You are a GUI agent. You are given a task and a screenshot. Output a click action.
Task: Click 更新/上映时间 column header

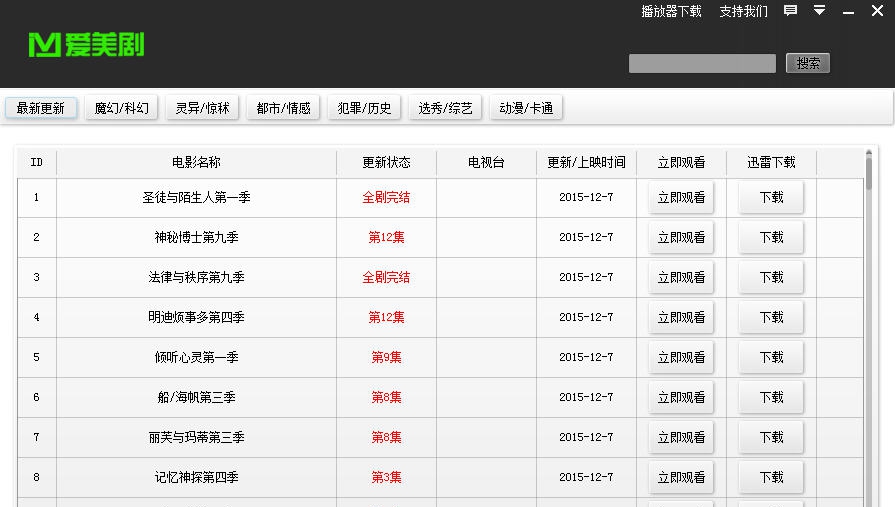click(586, 163)
